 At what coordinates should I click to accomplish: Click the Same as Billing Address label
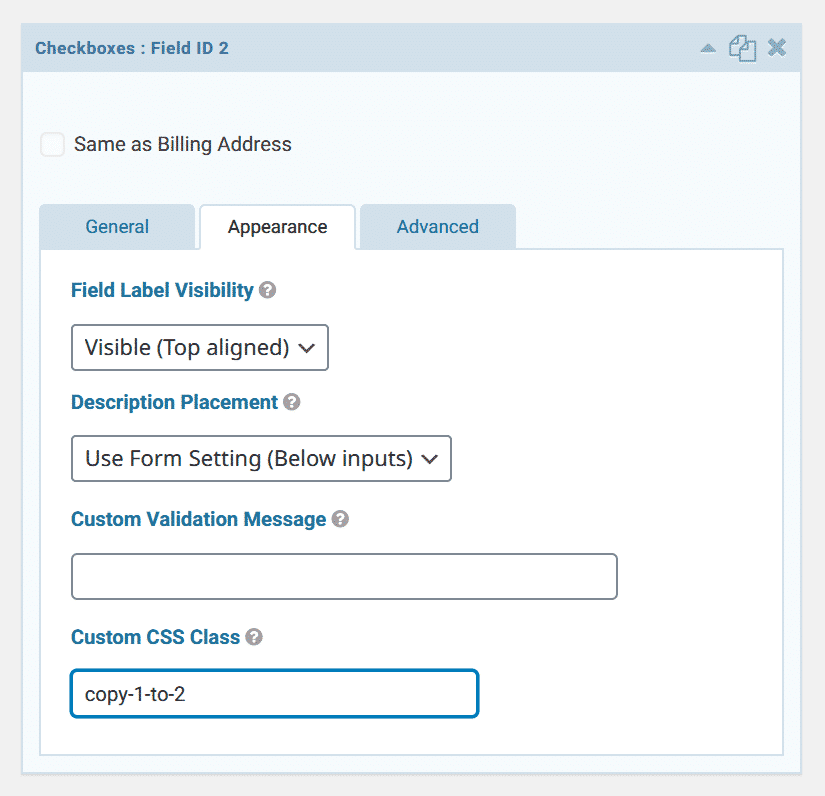[183, 144]
